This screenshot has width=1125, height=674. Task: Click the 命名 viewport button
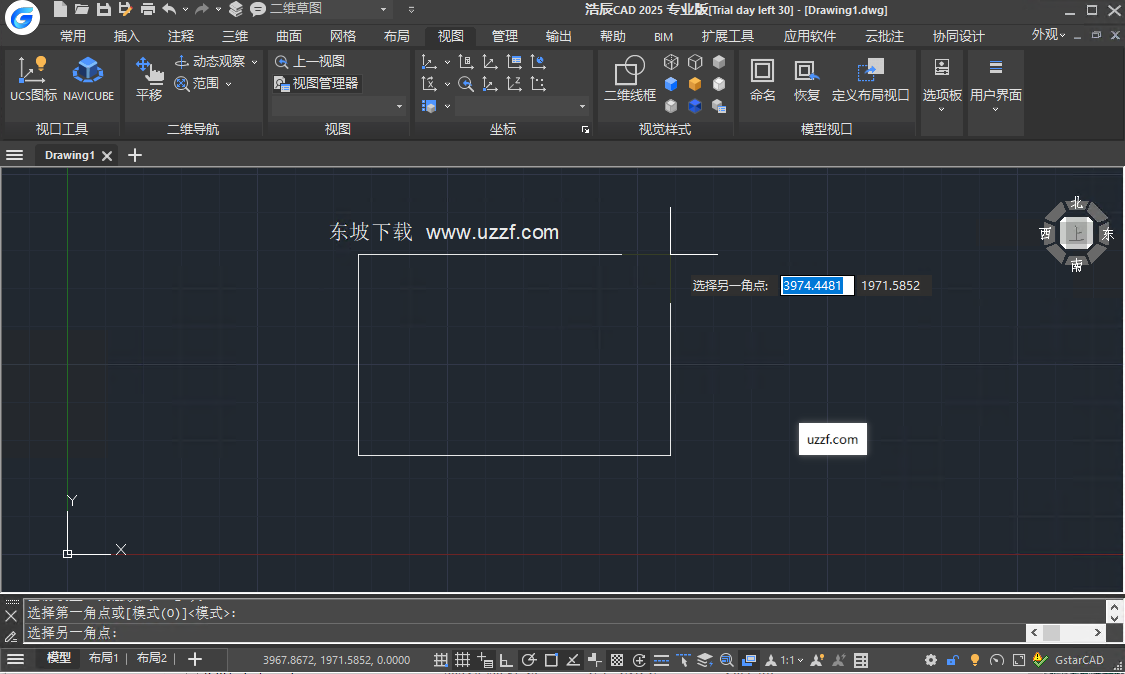762,80
